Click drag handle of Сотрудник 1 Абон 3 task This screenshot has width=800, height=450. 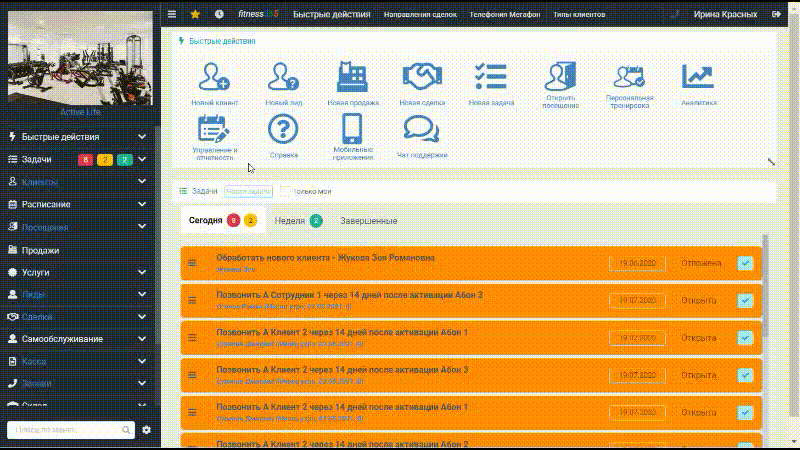tap(192, 301)
